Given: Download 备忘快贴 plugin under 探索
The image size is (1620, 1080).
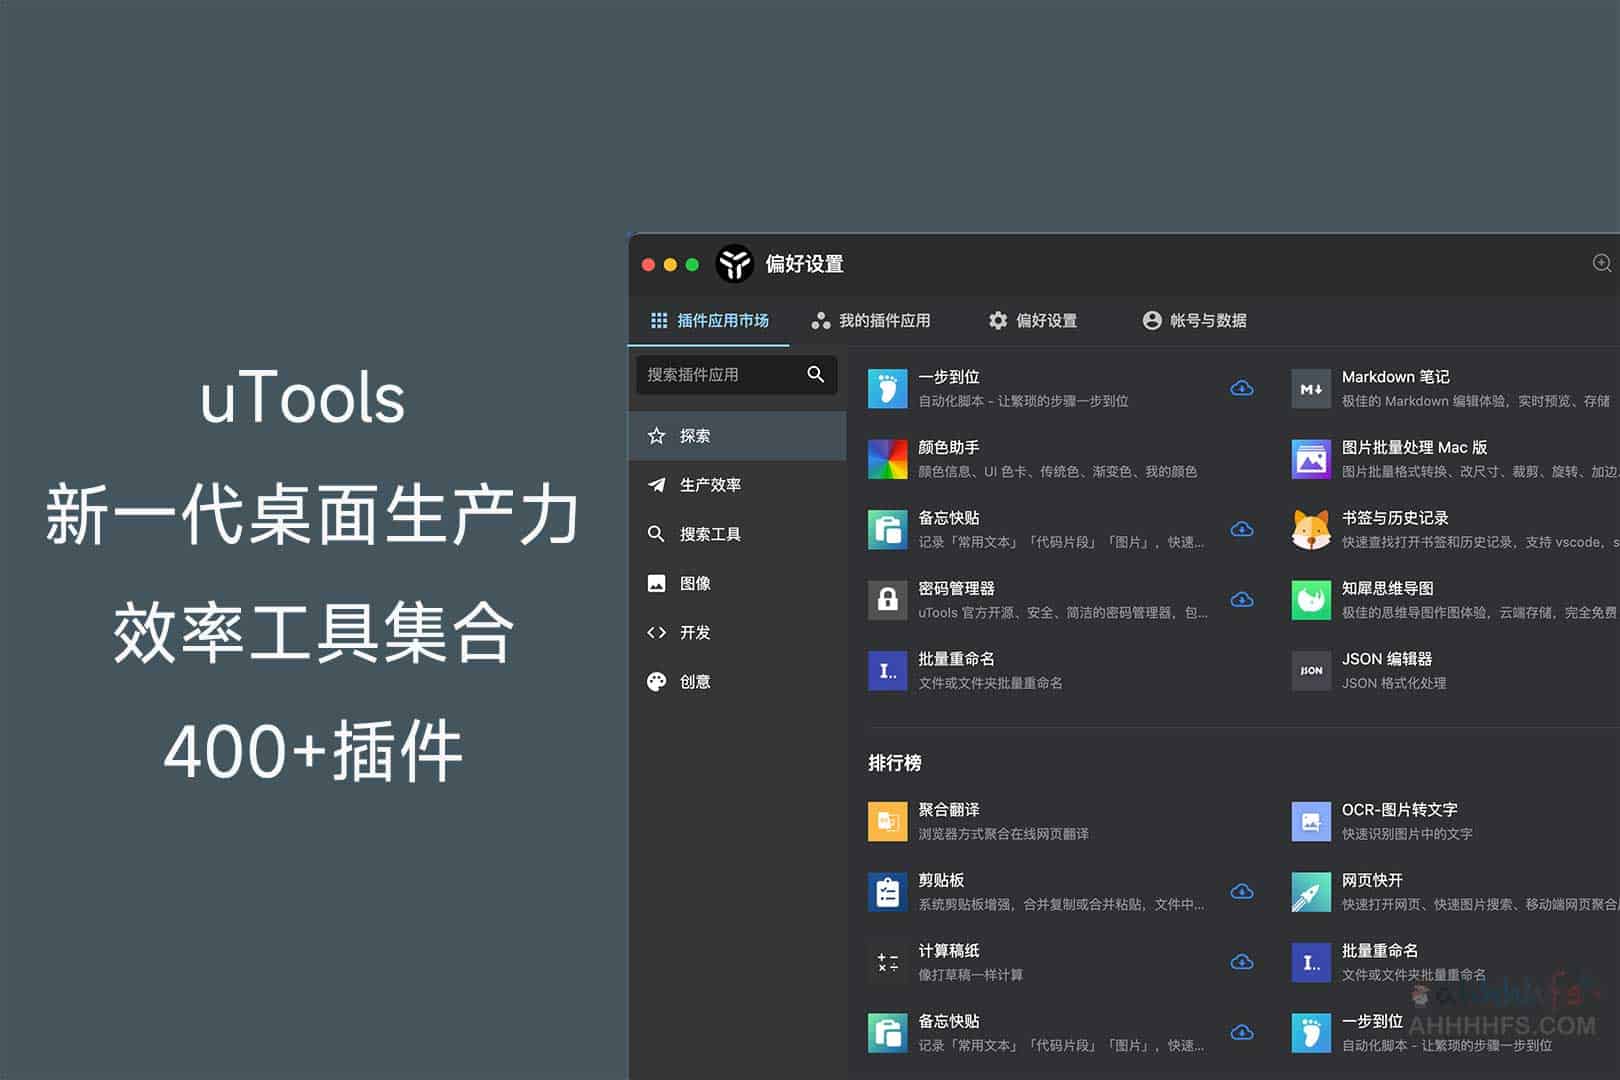Looking at the screenshot, I should click(x=1242, y=529).
